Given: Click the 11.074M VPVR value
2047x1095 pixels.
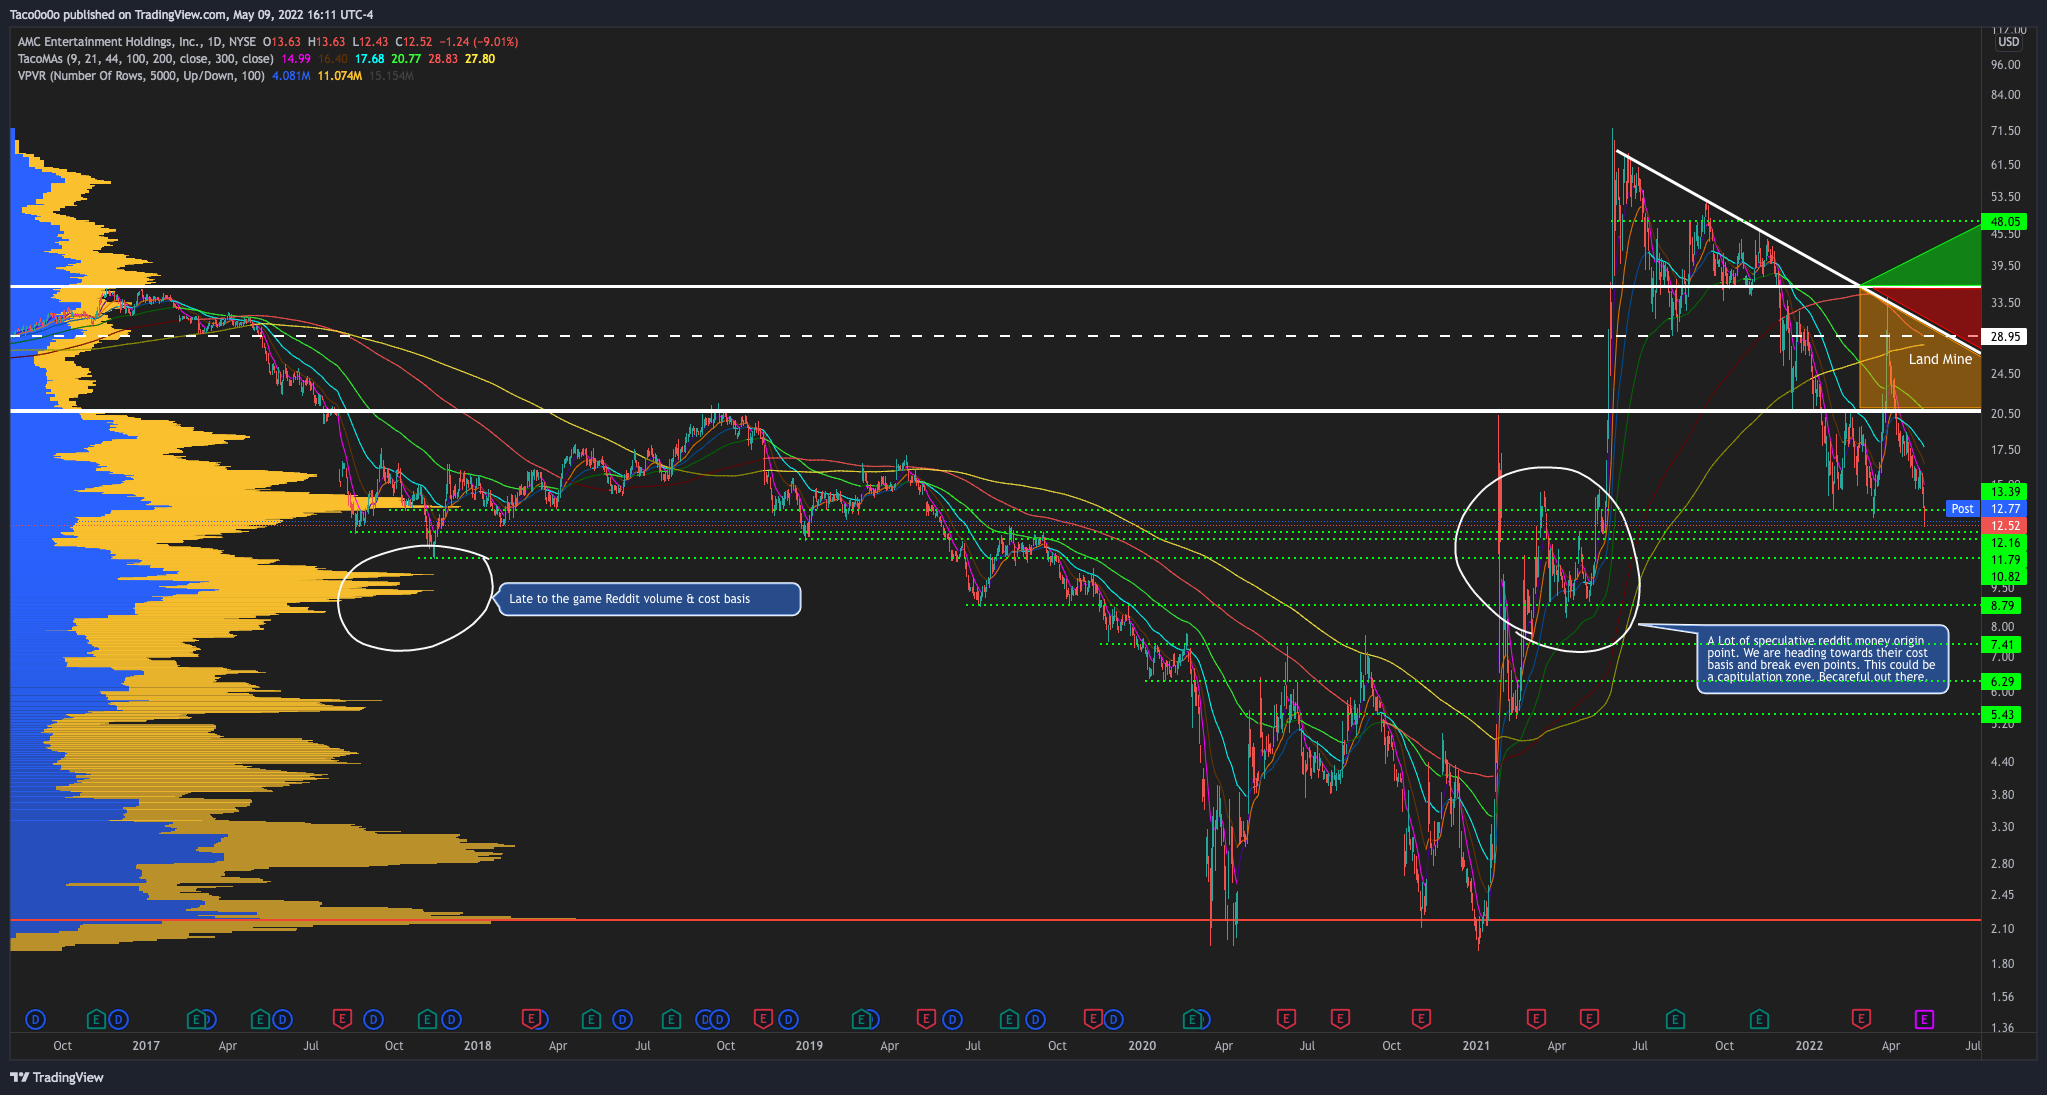Looking at the screenshot, I should click(339, 76).
